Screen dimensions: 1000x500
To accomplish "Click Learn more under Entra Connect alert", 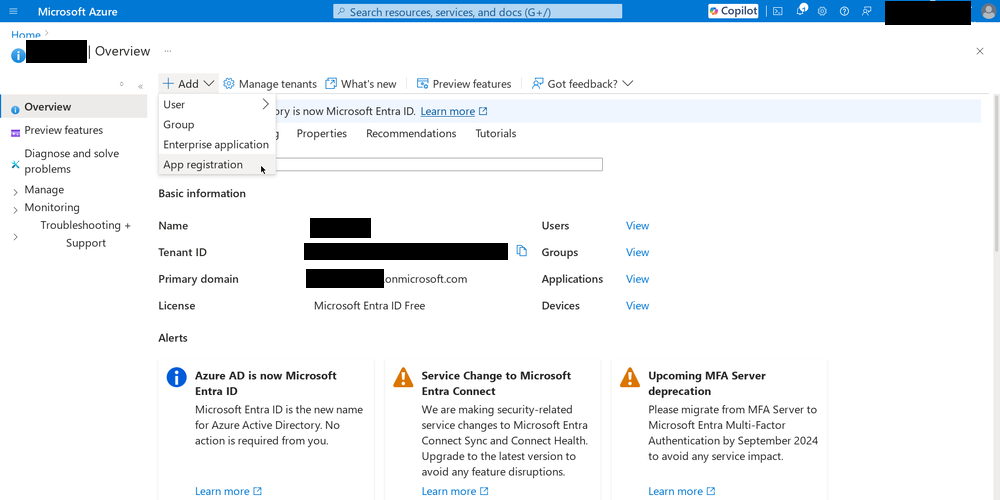I will pyautogui.click(x=455, y=491).
